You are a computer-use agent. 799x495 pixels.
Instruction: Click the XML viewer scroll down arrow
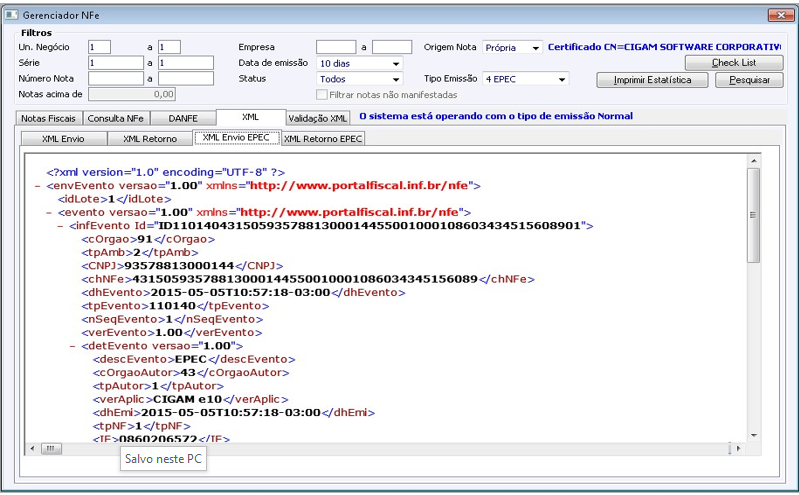pyautogui.click(x=754, y=436)
